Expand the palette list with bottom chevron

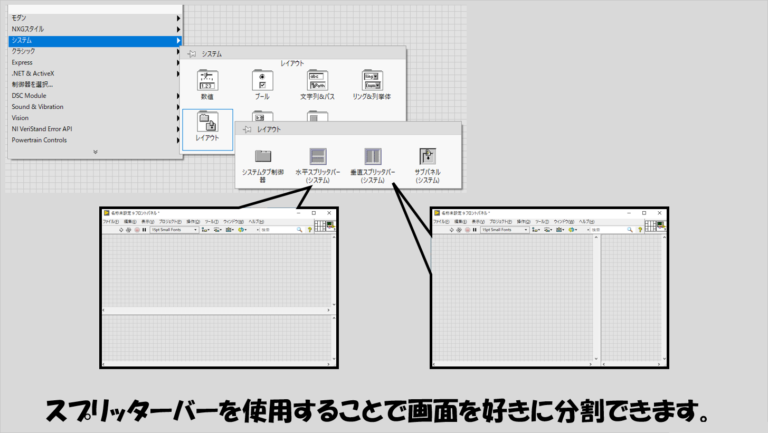[95, 153]
